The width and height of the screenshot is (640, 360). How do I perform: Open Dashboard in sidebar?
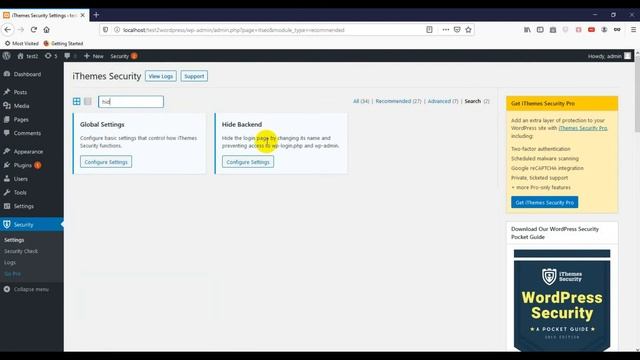pyautogui.click(x=27, y=74)
